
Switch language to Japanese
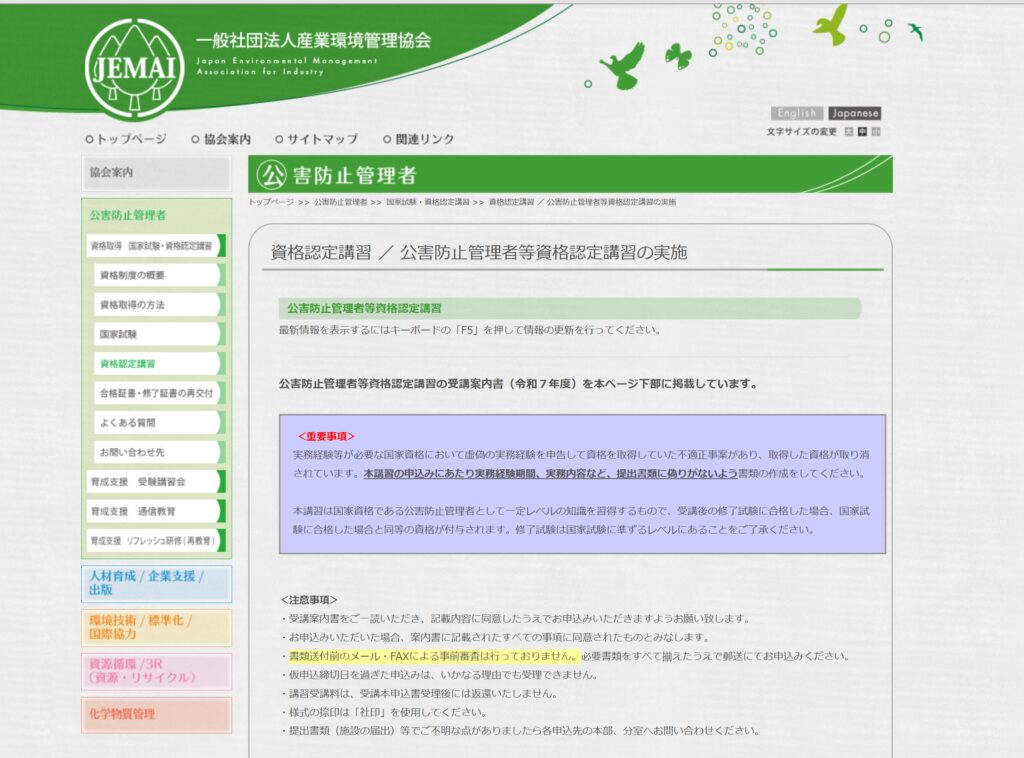click(854, 113)
